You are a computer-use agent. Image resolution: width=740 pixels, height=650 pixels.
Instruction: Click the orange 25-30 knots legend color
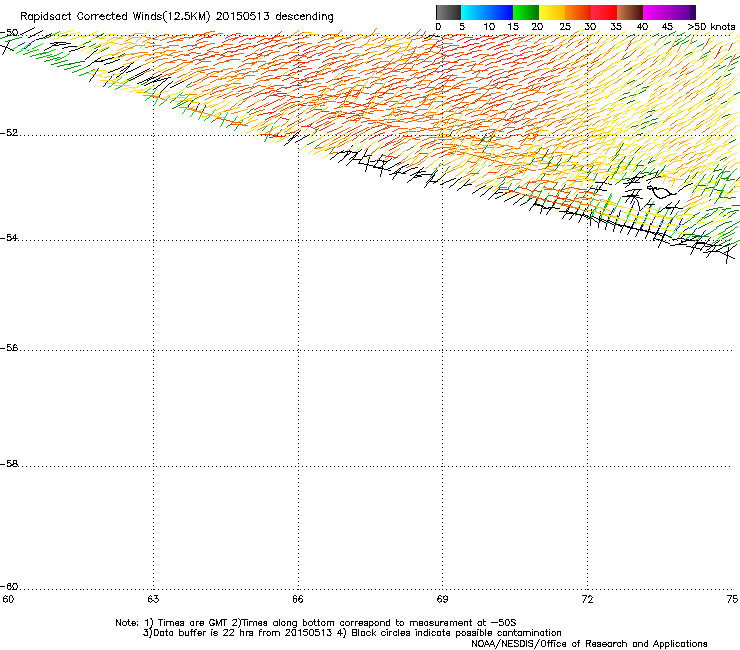tap(578, 12)
